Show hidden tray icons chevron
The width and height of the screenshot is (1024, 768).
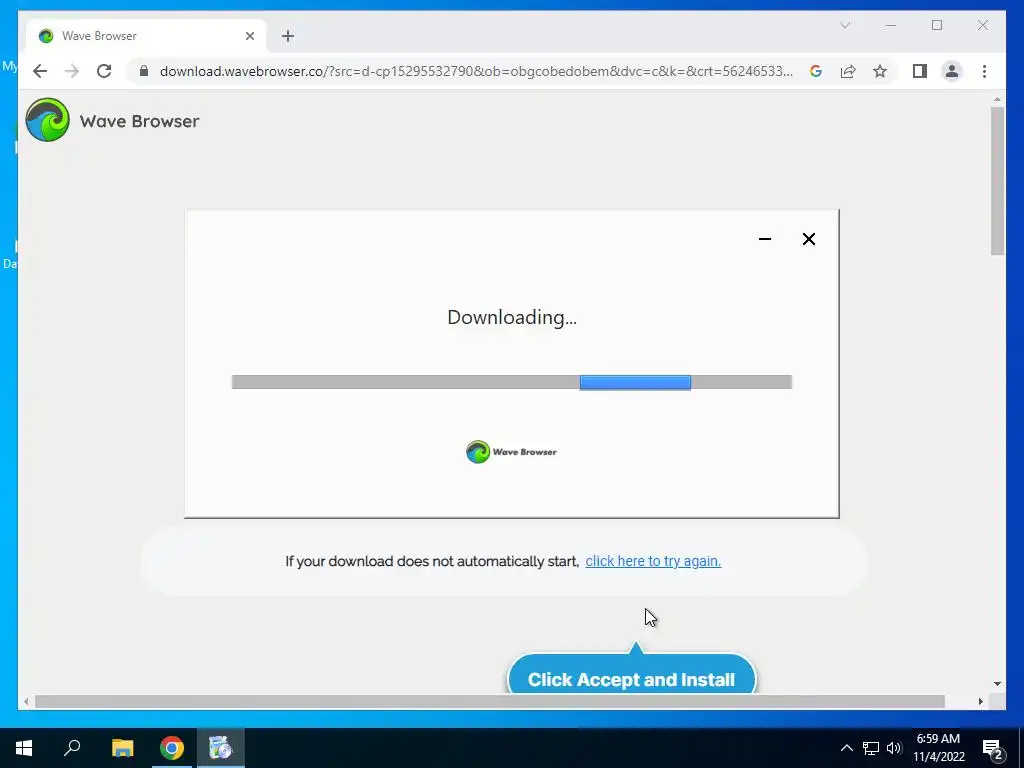tap(846, 748)
